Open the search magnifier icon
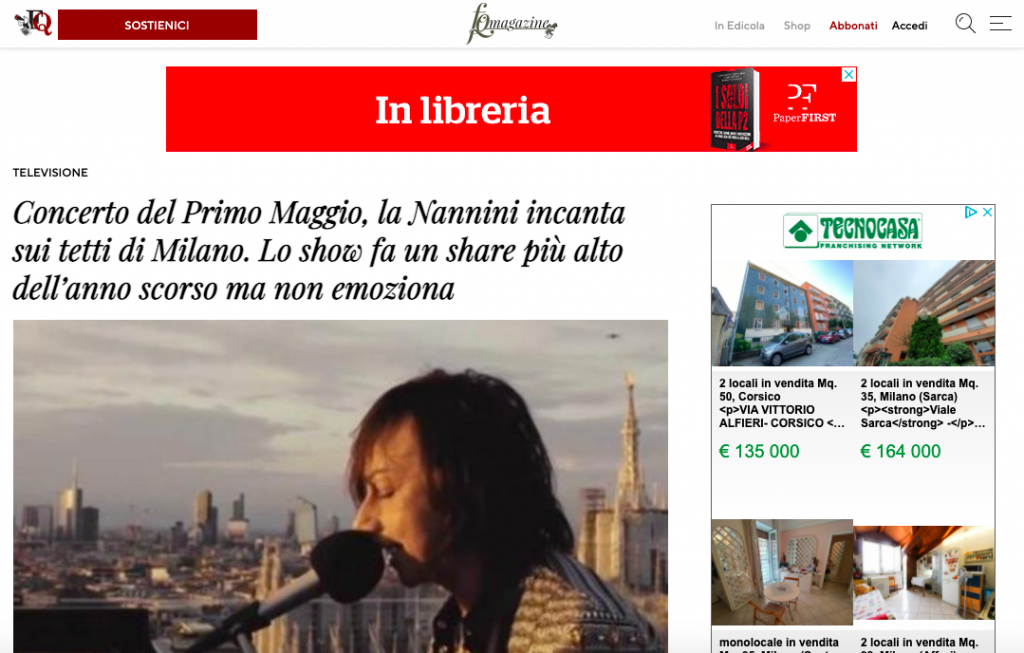 tap(965, 24)
